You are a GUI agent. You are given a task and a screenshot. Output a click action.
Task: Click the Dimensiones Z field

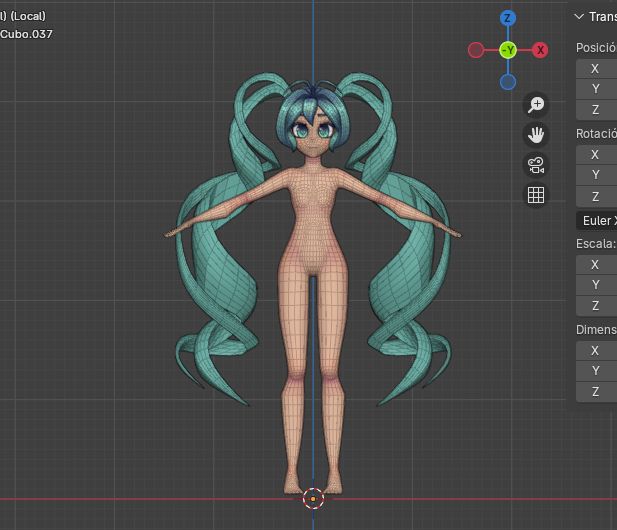(597, 392)
